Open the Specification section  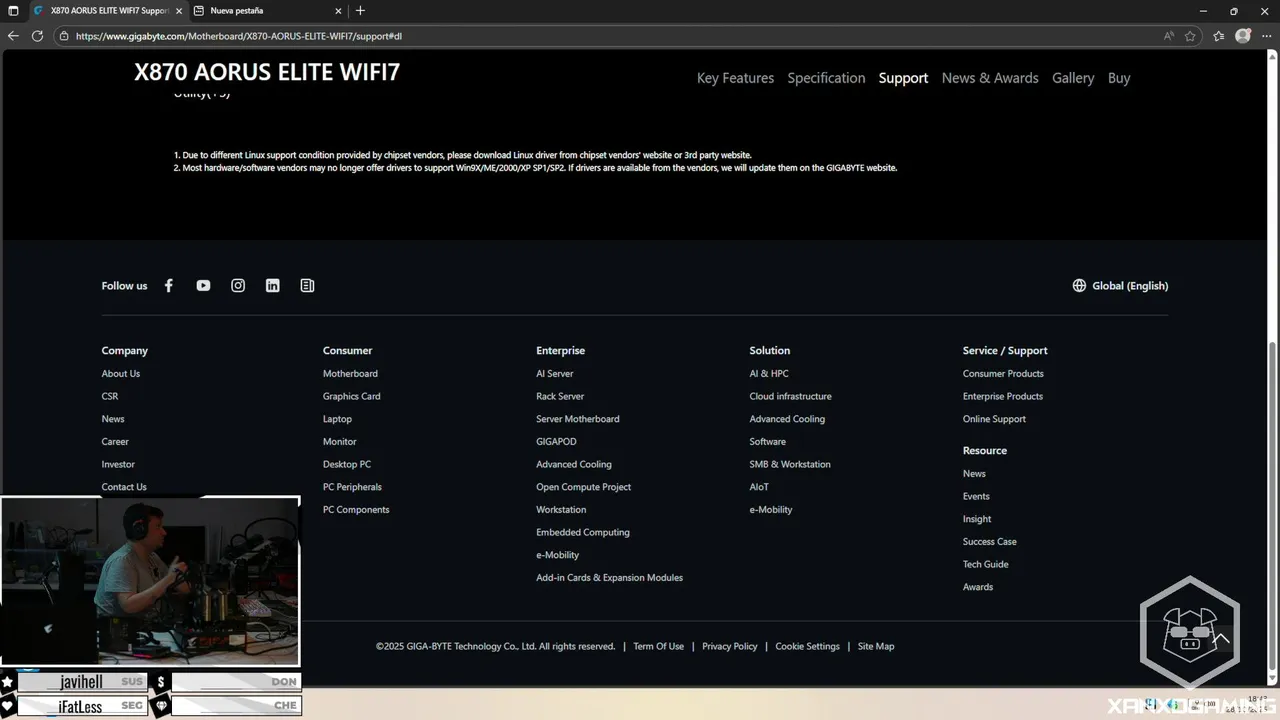click(826, 78)
